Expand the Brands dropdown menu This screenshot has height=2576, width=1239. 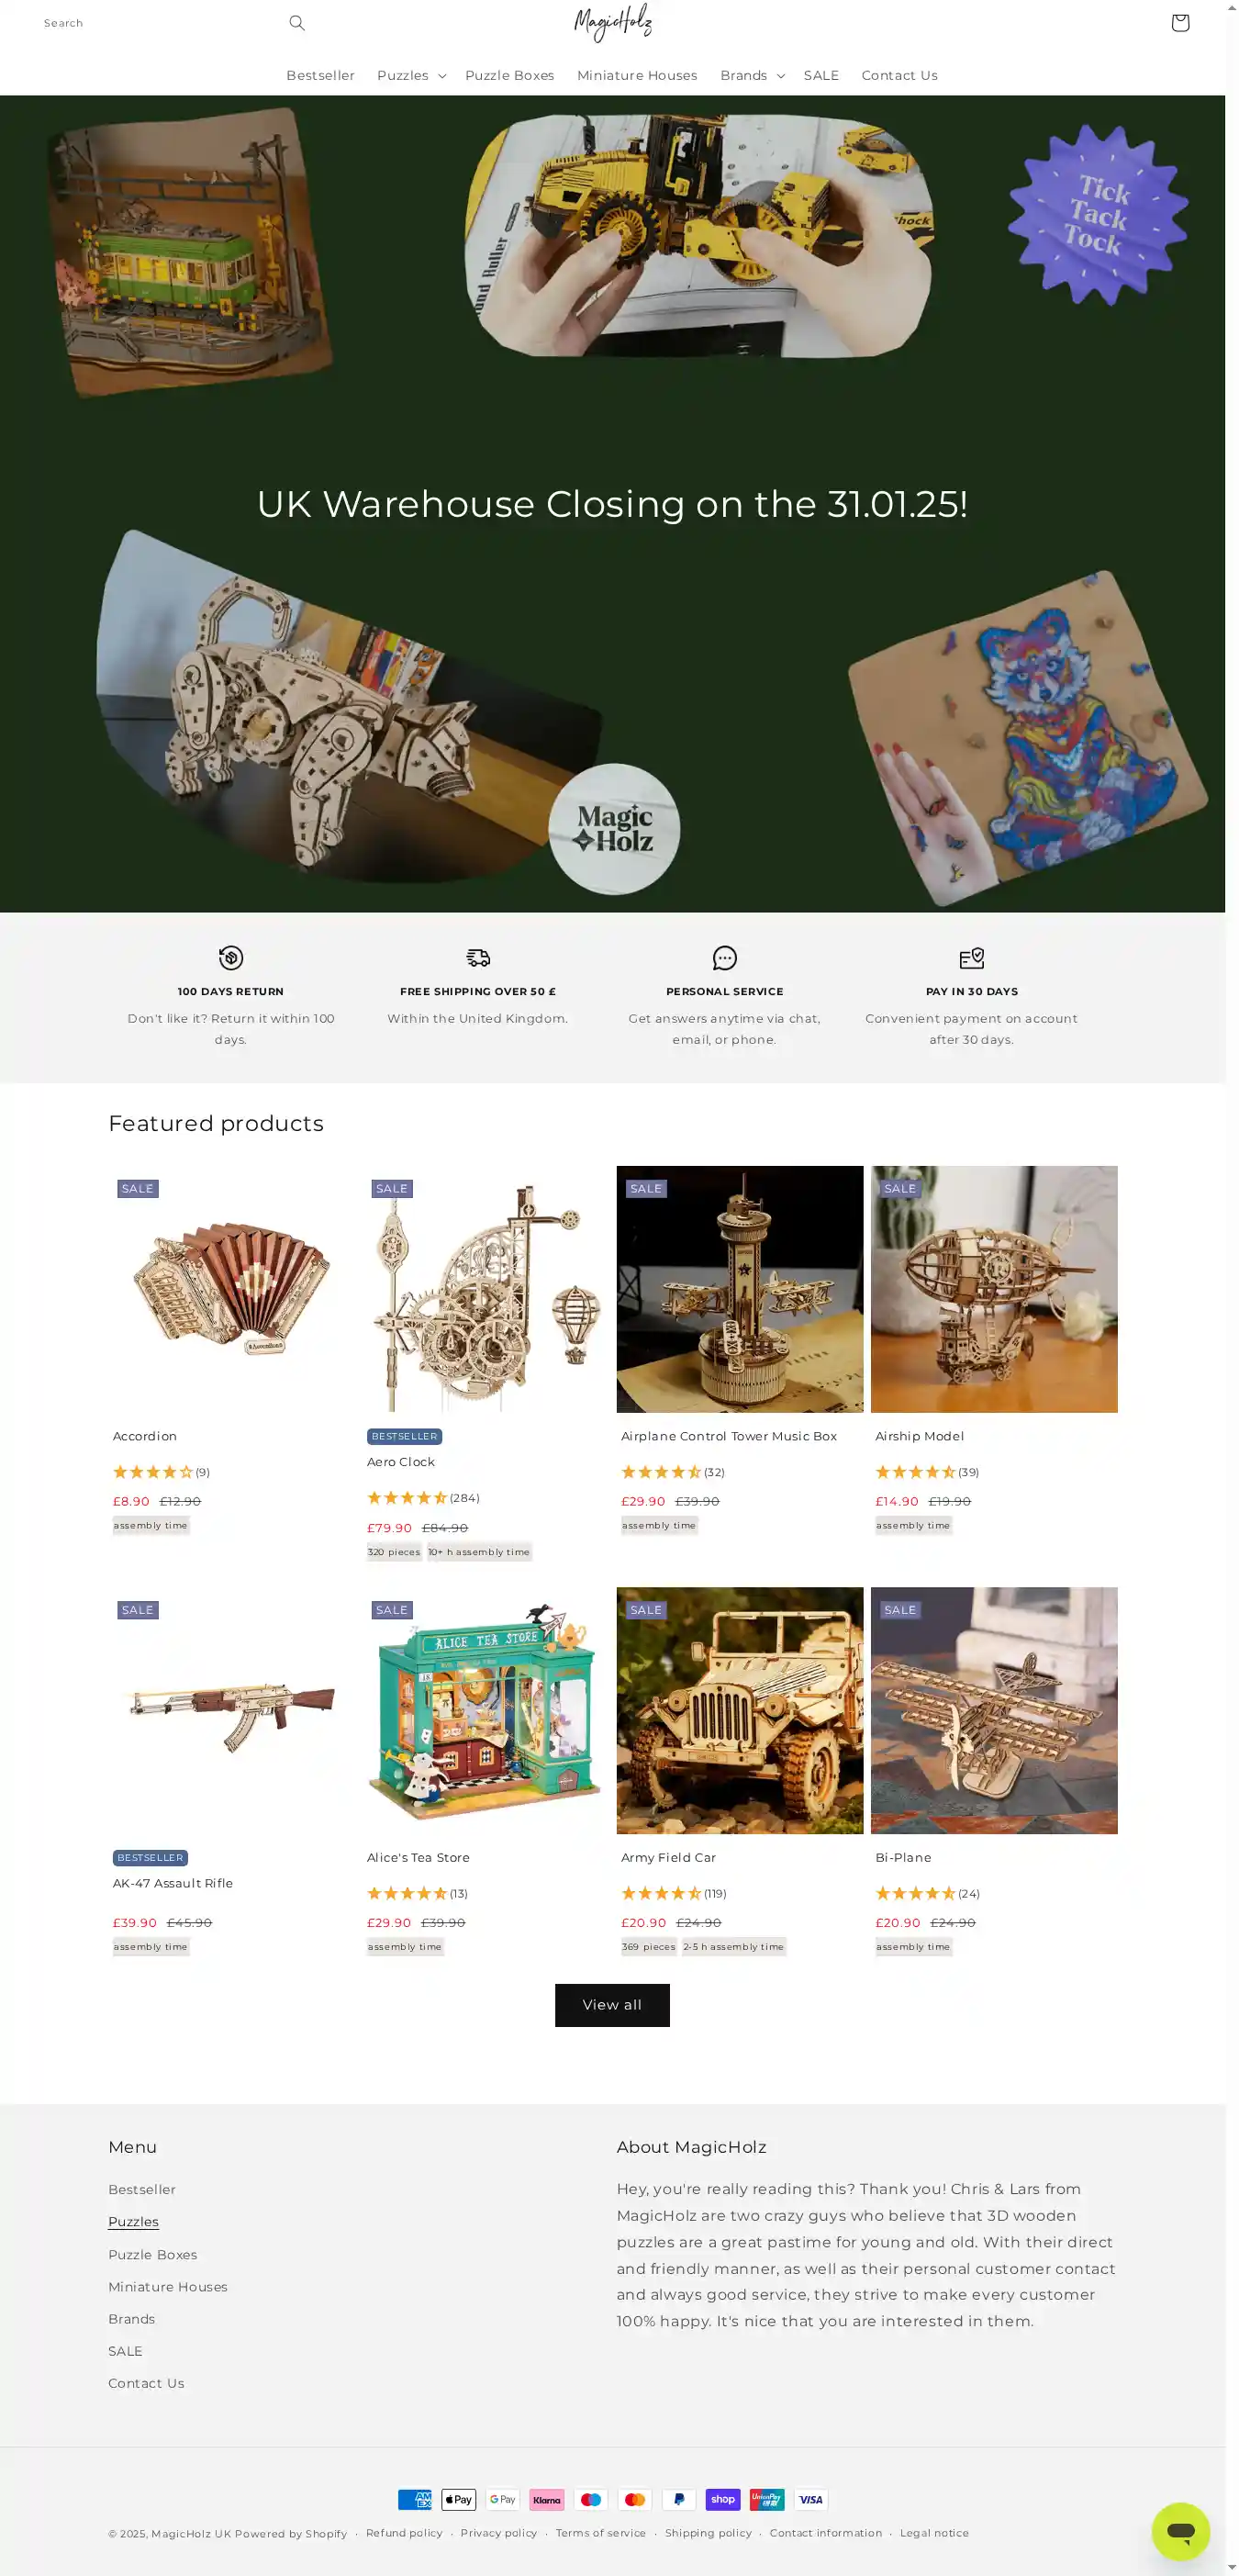[x=752, y=76]
